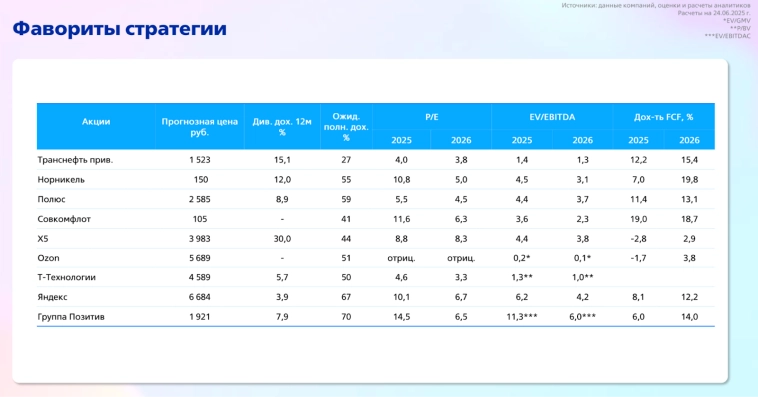Click Транснефть expected return "27"
The image size is (758, 397).
[346, 160]
